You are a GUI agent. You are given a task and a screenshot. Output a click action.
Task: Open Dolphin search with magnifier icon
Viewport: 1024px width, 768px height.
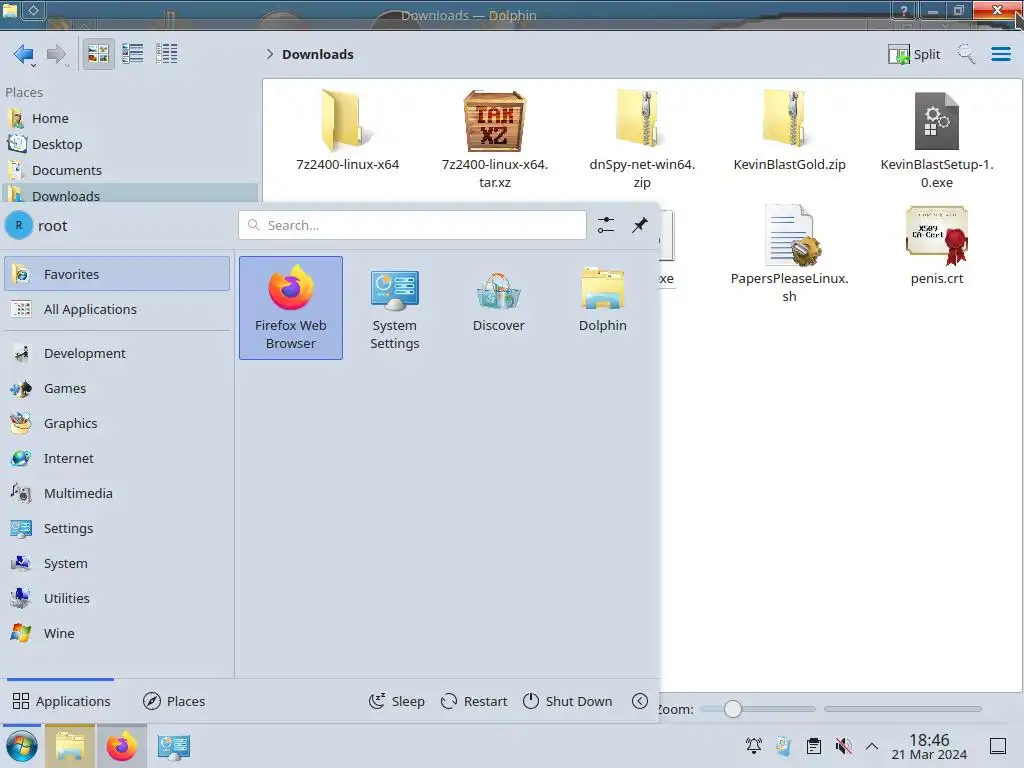[967, 54]
